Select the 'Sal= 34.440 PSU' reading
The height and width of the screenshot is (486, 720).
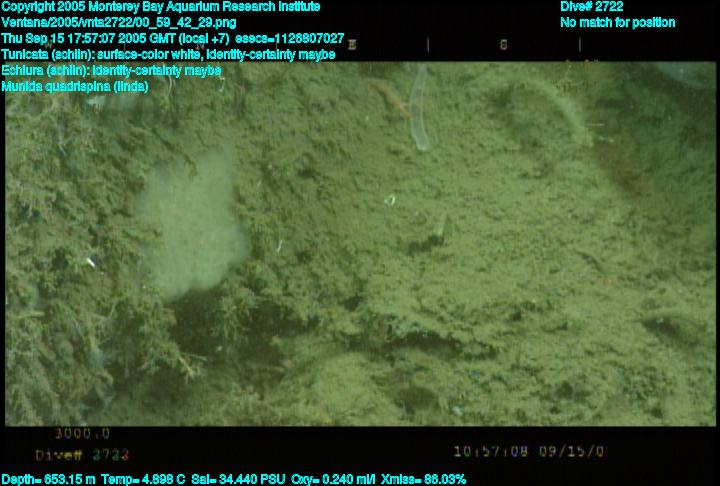click(x=238, y=480)
